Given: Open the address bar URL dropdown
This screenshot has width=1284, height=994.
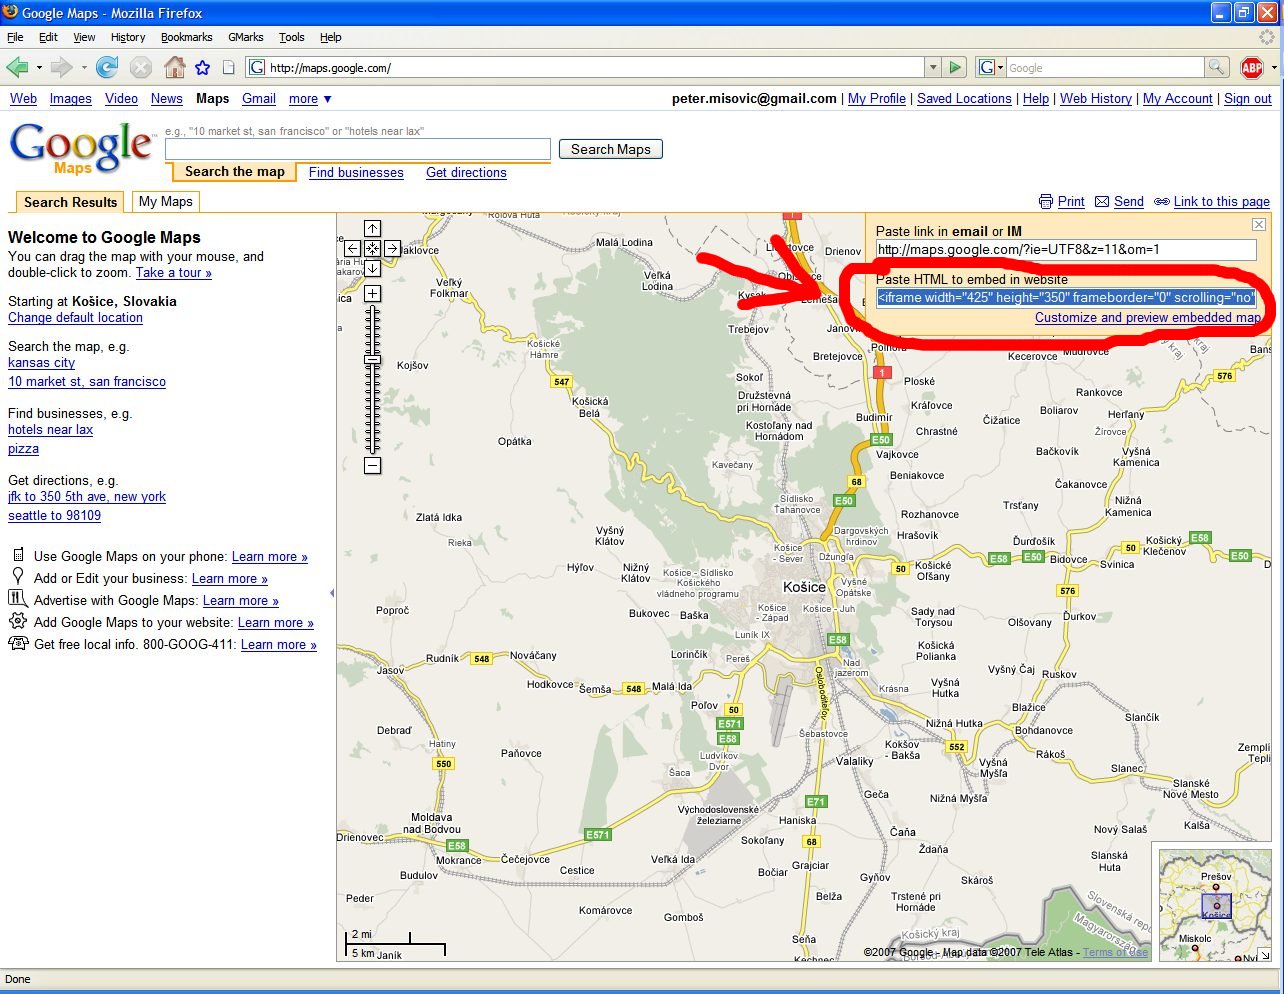Looking at the screenshot, I should click(933, 67).
